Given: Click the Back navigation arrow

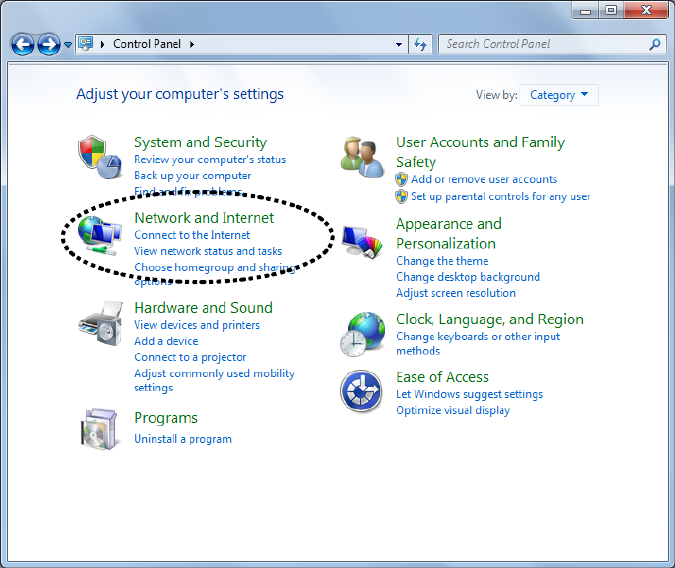Looking at the screenshot, I should pyautogui.click(x=22, y=44).
